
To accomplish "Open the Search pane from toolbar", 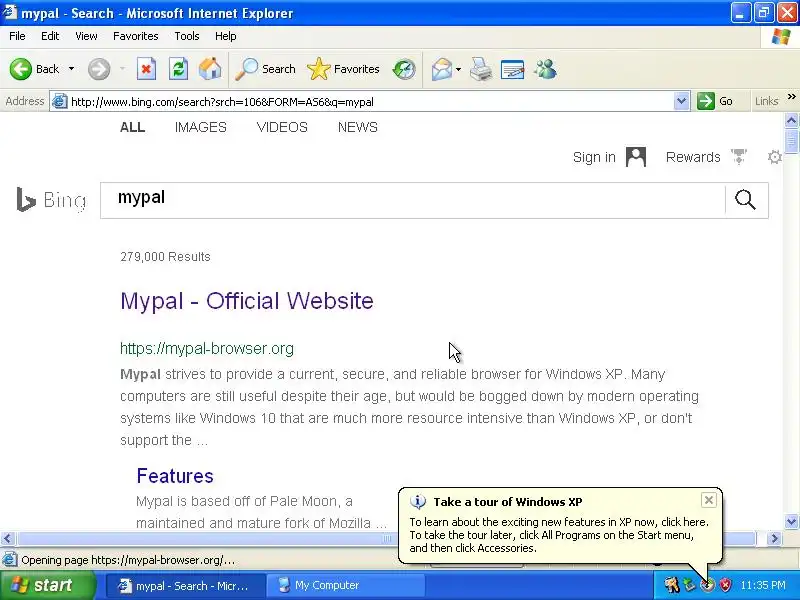I will (x=265, y=69).
